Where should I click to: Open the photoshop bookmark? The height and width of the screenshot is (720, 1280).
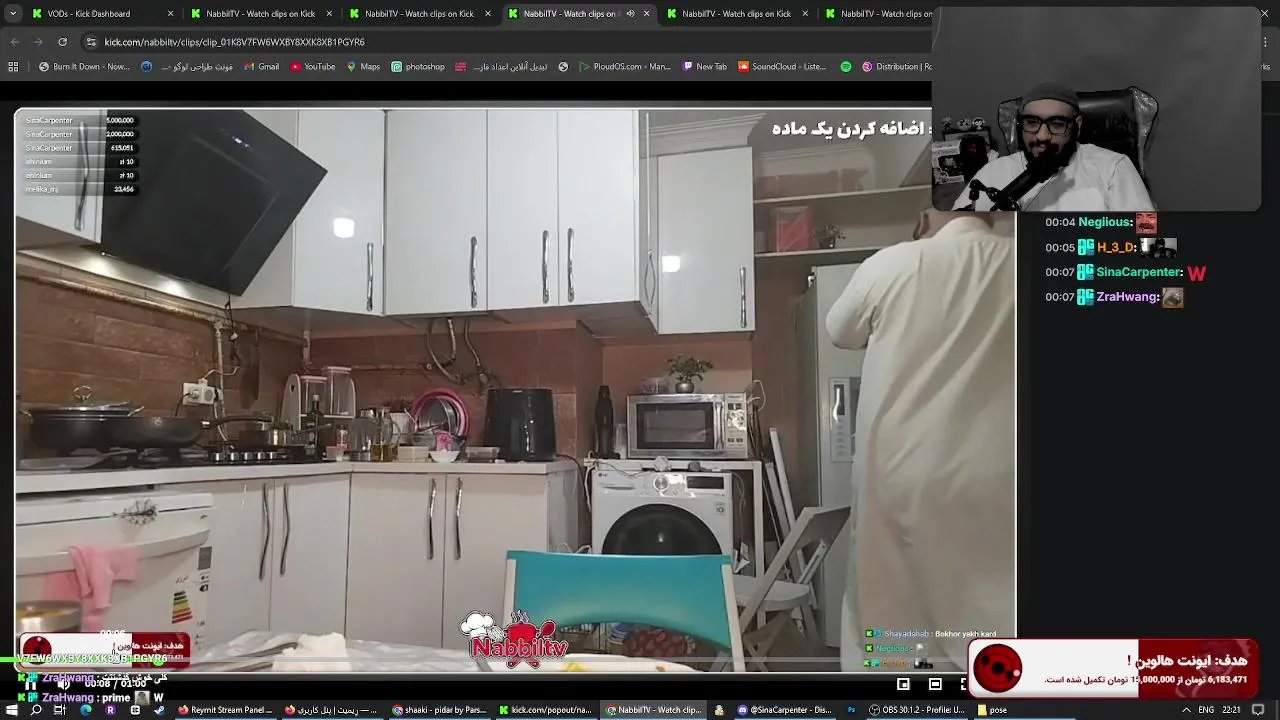point(418,67)
